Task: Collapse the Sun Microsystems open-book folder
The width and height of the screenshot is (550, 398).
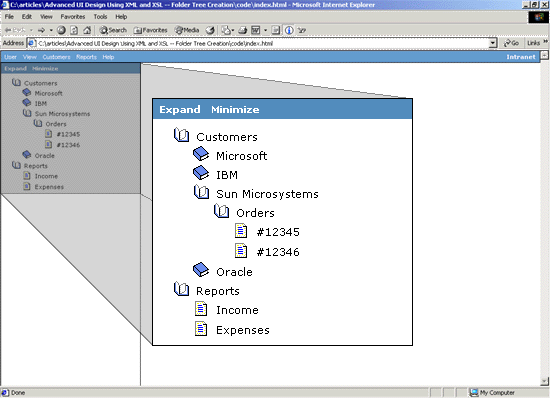Action: pos(27,113)
